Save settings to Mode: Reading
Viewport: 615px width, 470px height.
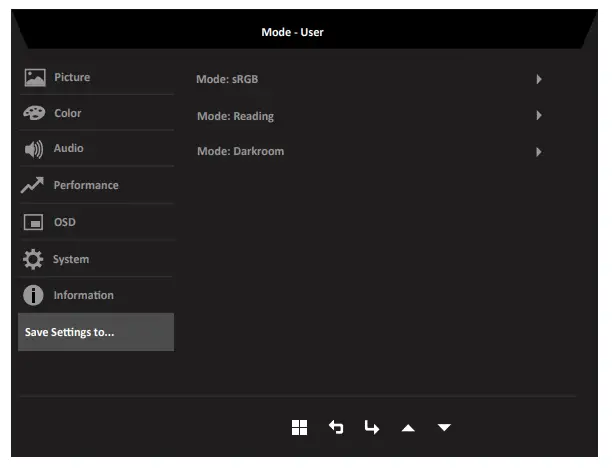(369, 116)
